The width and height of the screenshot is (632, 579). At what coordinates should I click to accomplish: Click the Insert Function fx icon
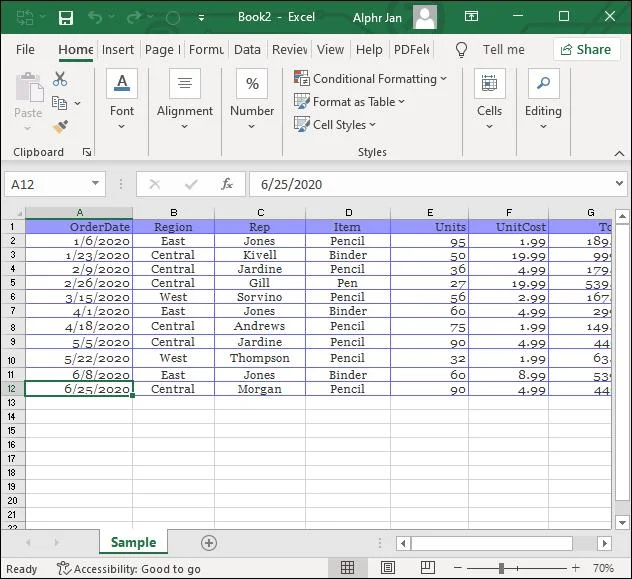(x=227, y=184)
